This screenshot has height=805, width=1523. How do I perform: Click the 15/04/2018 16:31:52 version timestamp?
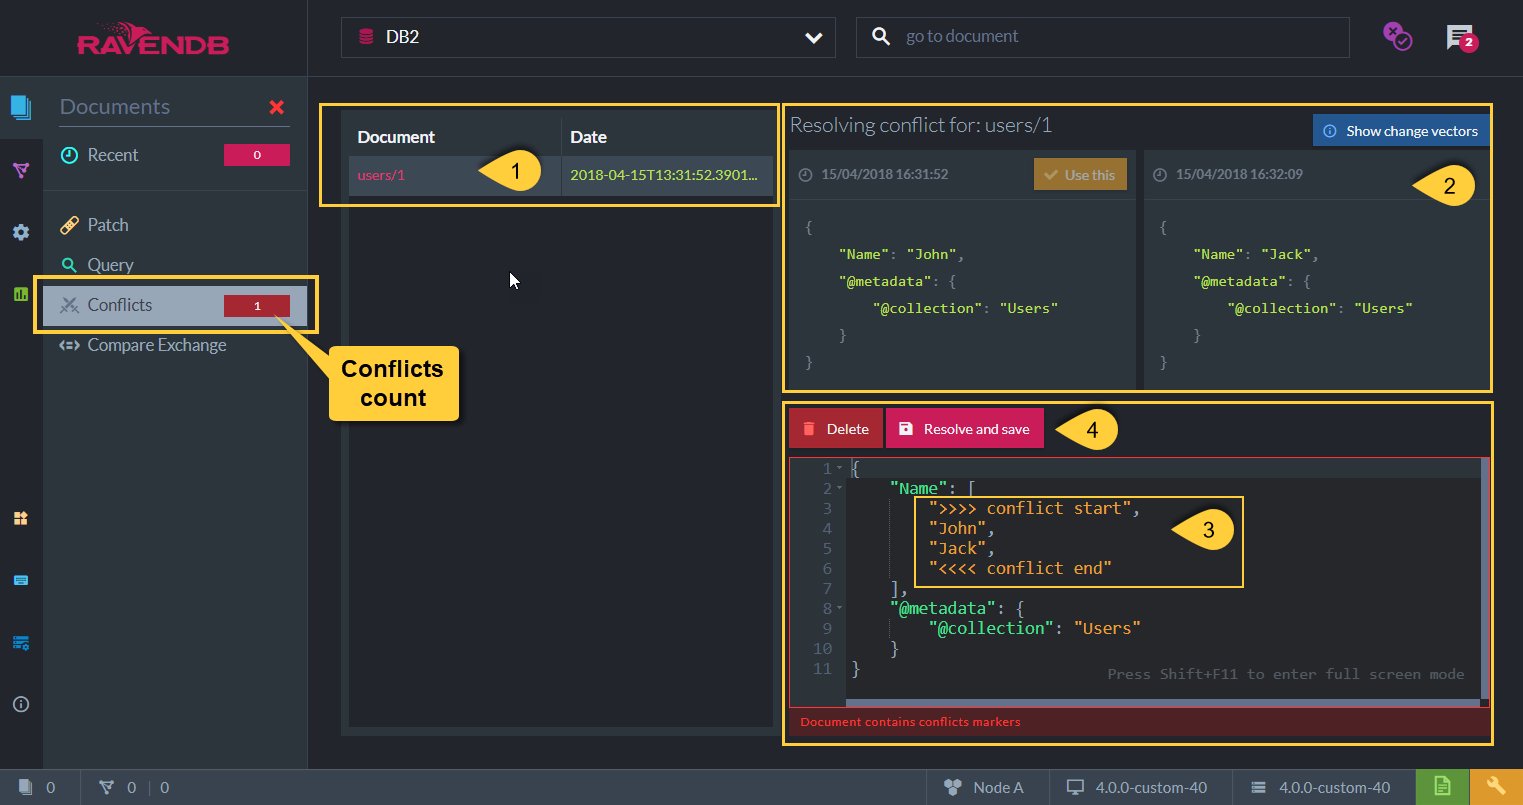[884, 174]
